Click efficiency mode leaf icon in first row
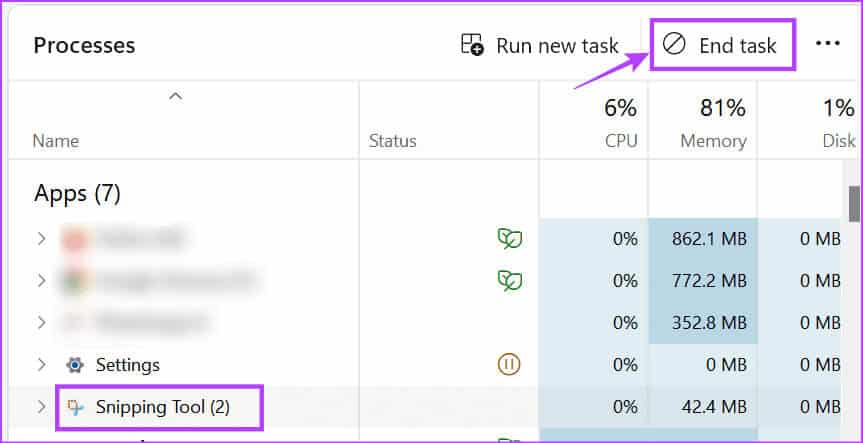Image resolution: width=863 pixels, height=443 pixels. 510,239
